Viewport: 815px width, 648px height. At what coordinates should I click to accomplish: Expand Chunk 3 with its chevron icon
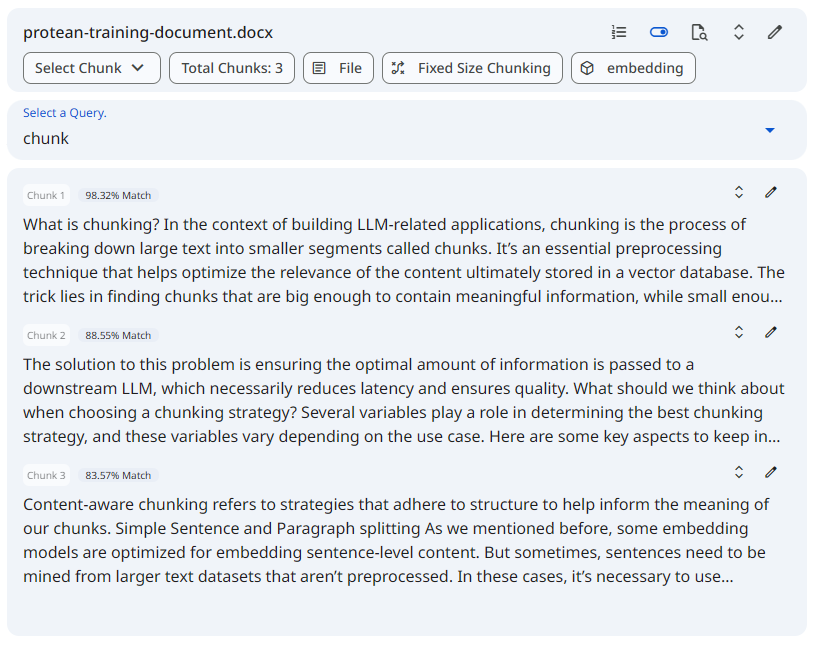739,472
